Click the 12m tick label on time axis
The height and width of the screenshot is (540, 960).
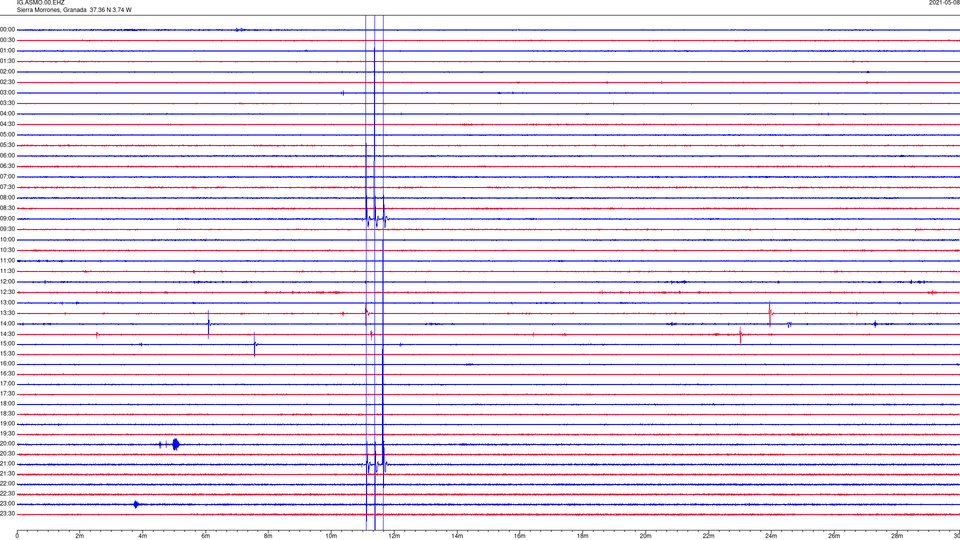(394, 536)
